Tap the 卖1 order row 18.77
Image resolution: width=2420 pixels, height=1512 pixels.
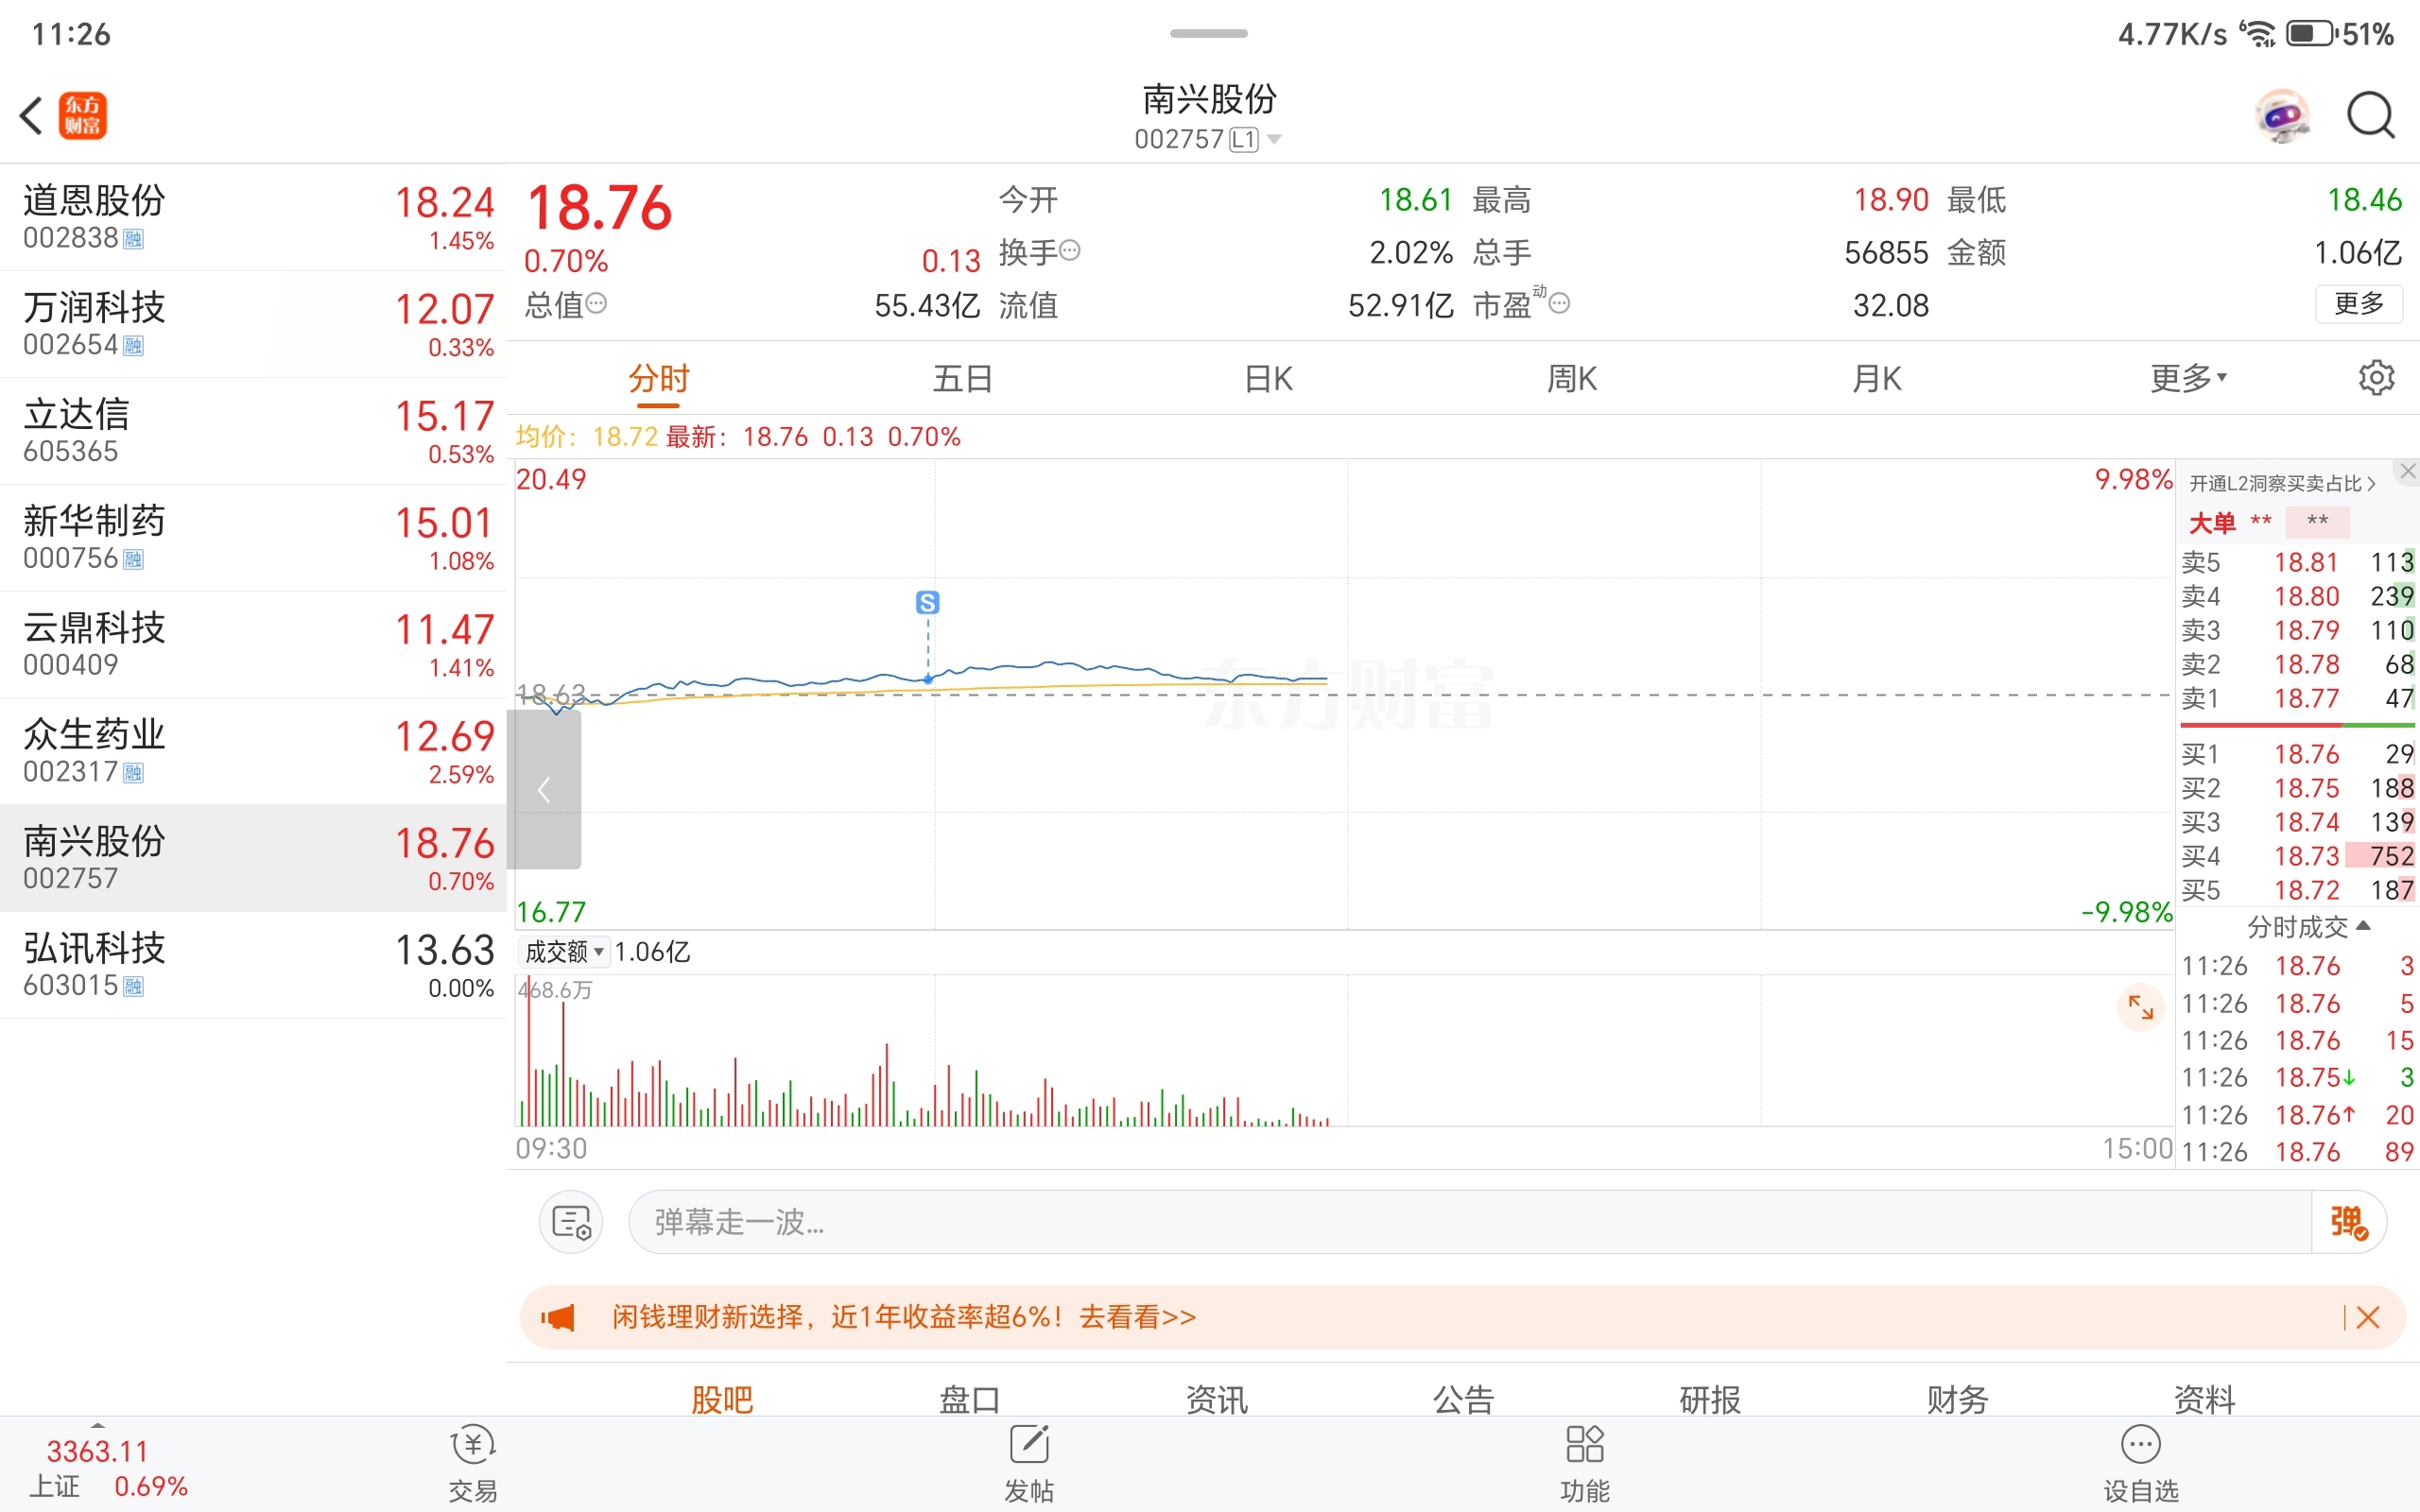[x=2297, y=698]
